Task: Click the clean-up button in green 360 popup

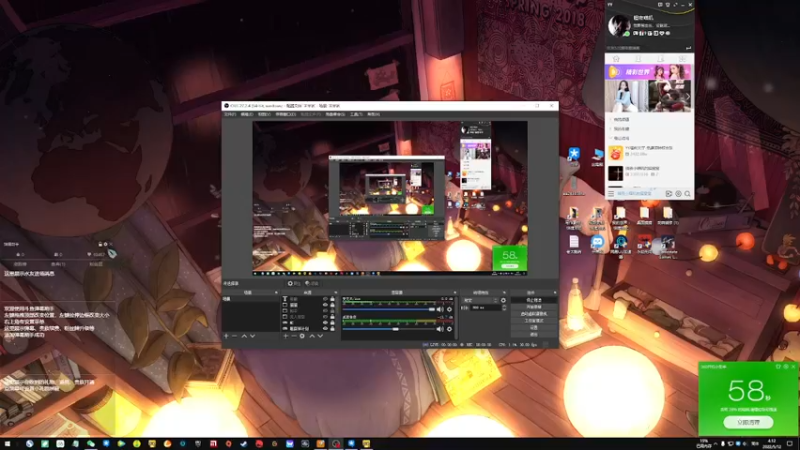Action: [748, 422]
